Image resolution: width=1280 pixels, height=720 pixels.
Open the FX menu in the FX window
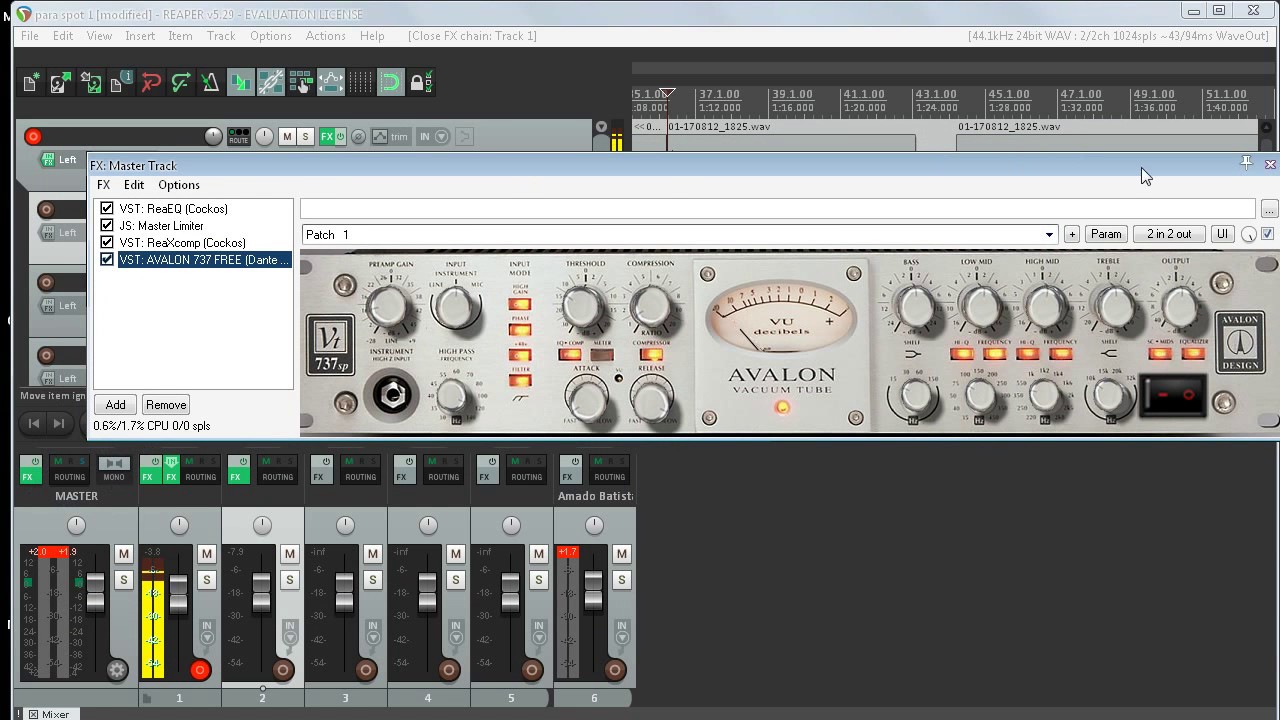pyautogui.click(x=103, y=185)
